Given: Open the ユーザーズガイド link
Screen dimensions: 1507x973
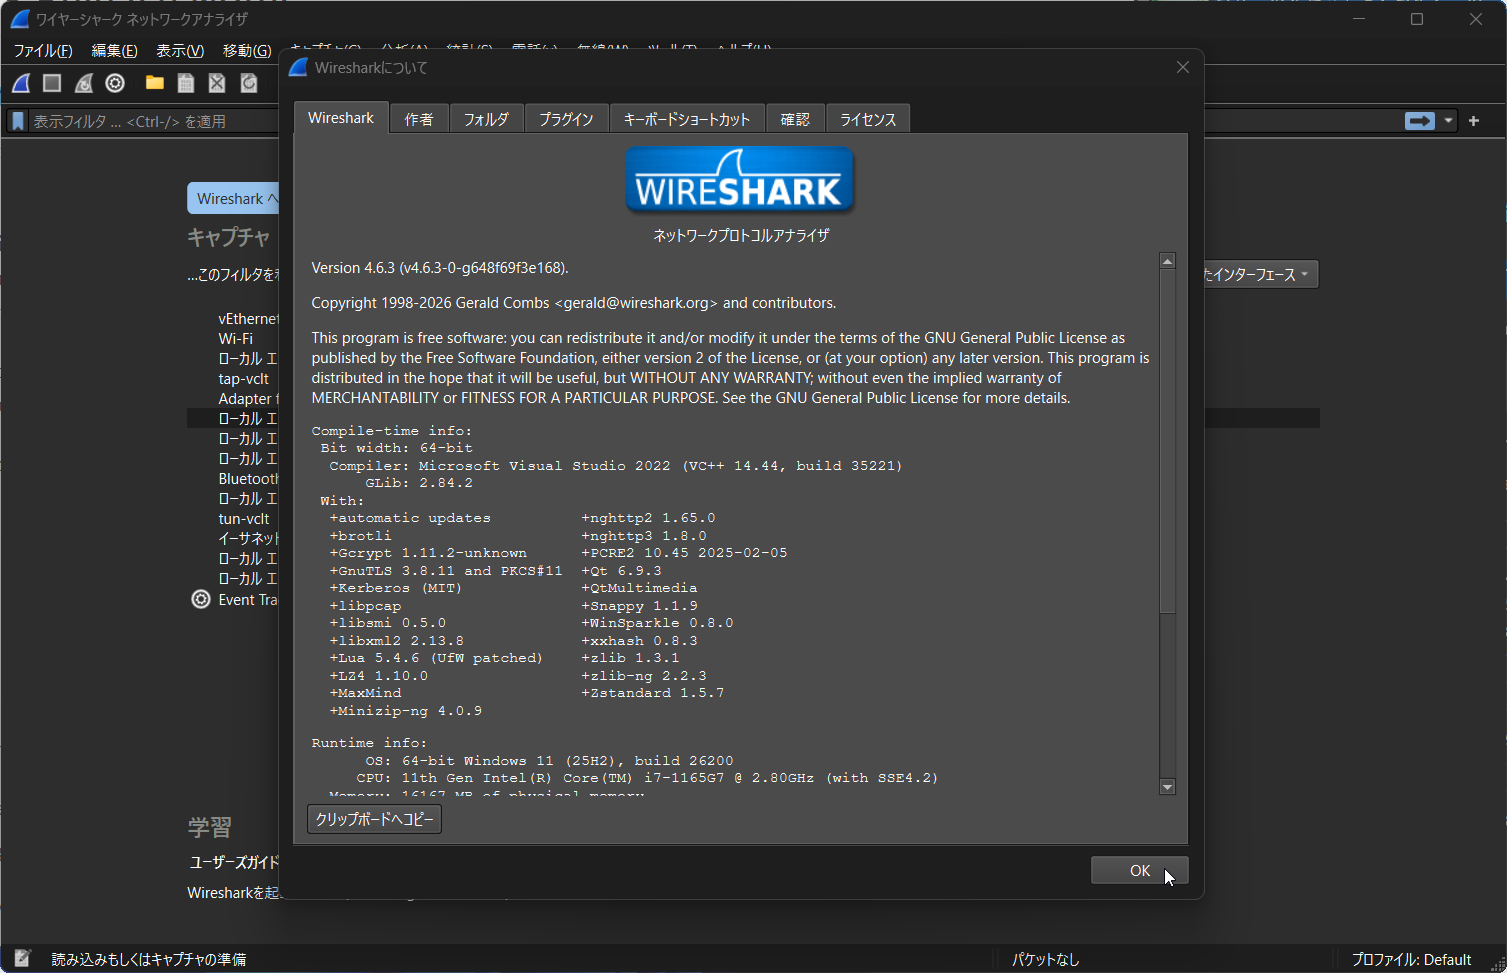Looking at the screenshot, I should pos(232,862).
